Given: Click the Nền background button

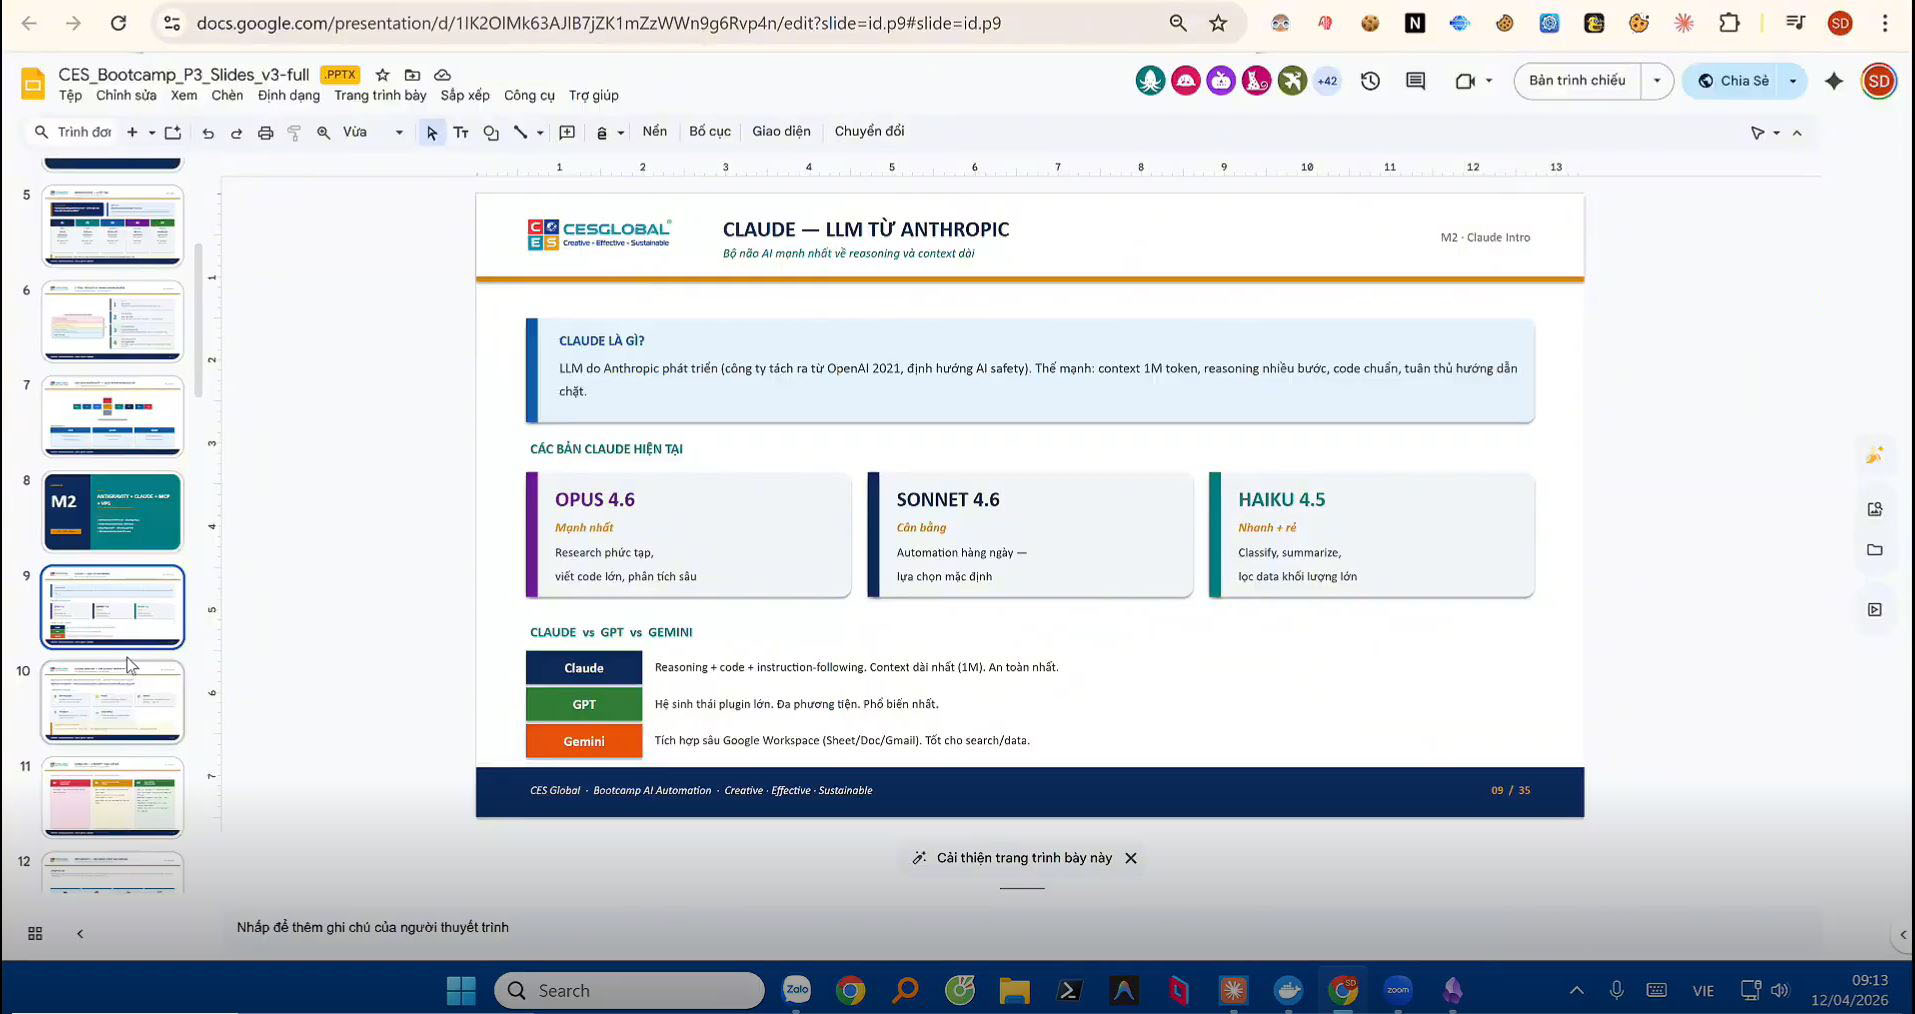Looking at the screenshot, I should [654, 131].
